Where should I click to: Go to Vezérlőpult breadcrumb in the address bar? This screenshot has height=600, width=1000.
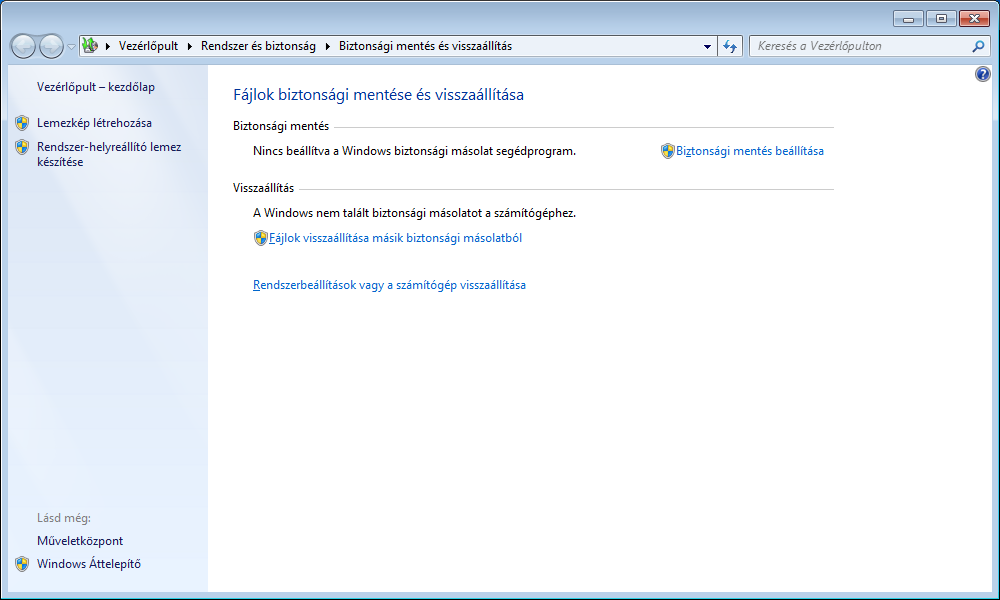(x=148, y=46)
